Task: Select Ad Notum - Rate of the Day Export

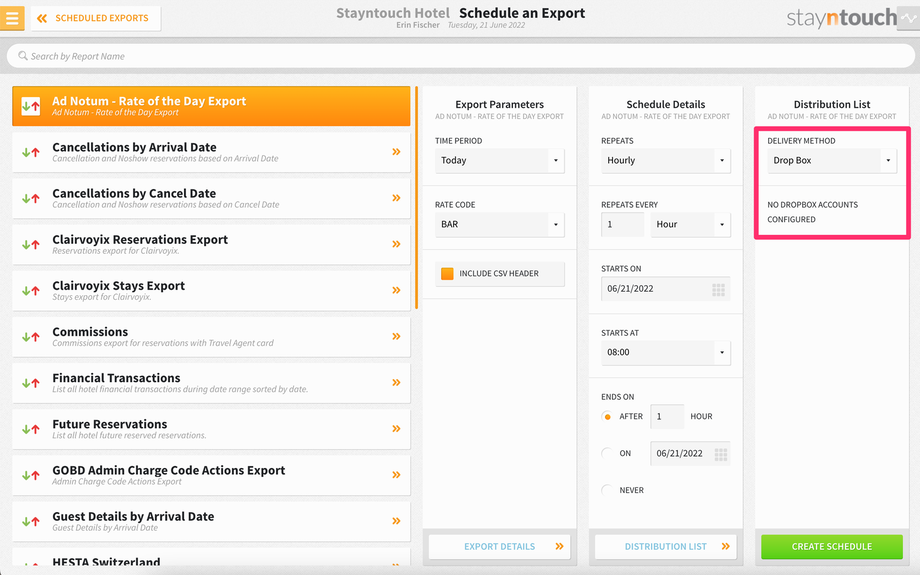Action: click(211, 106)
